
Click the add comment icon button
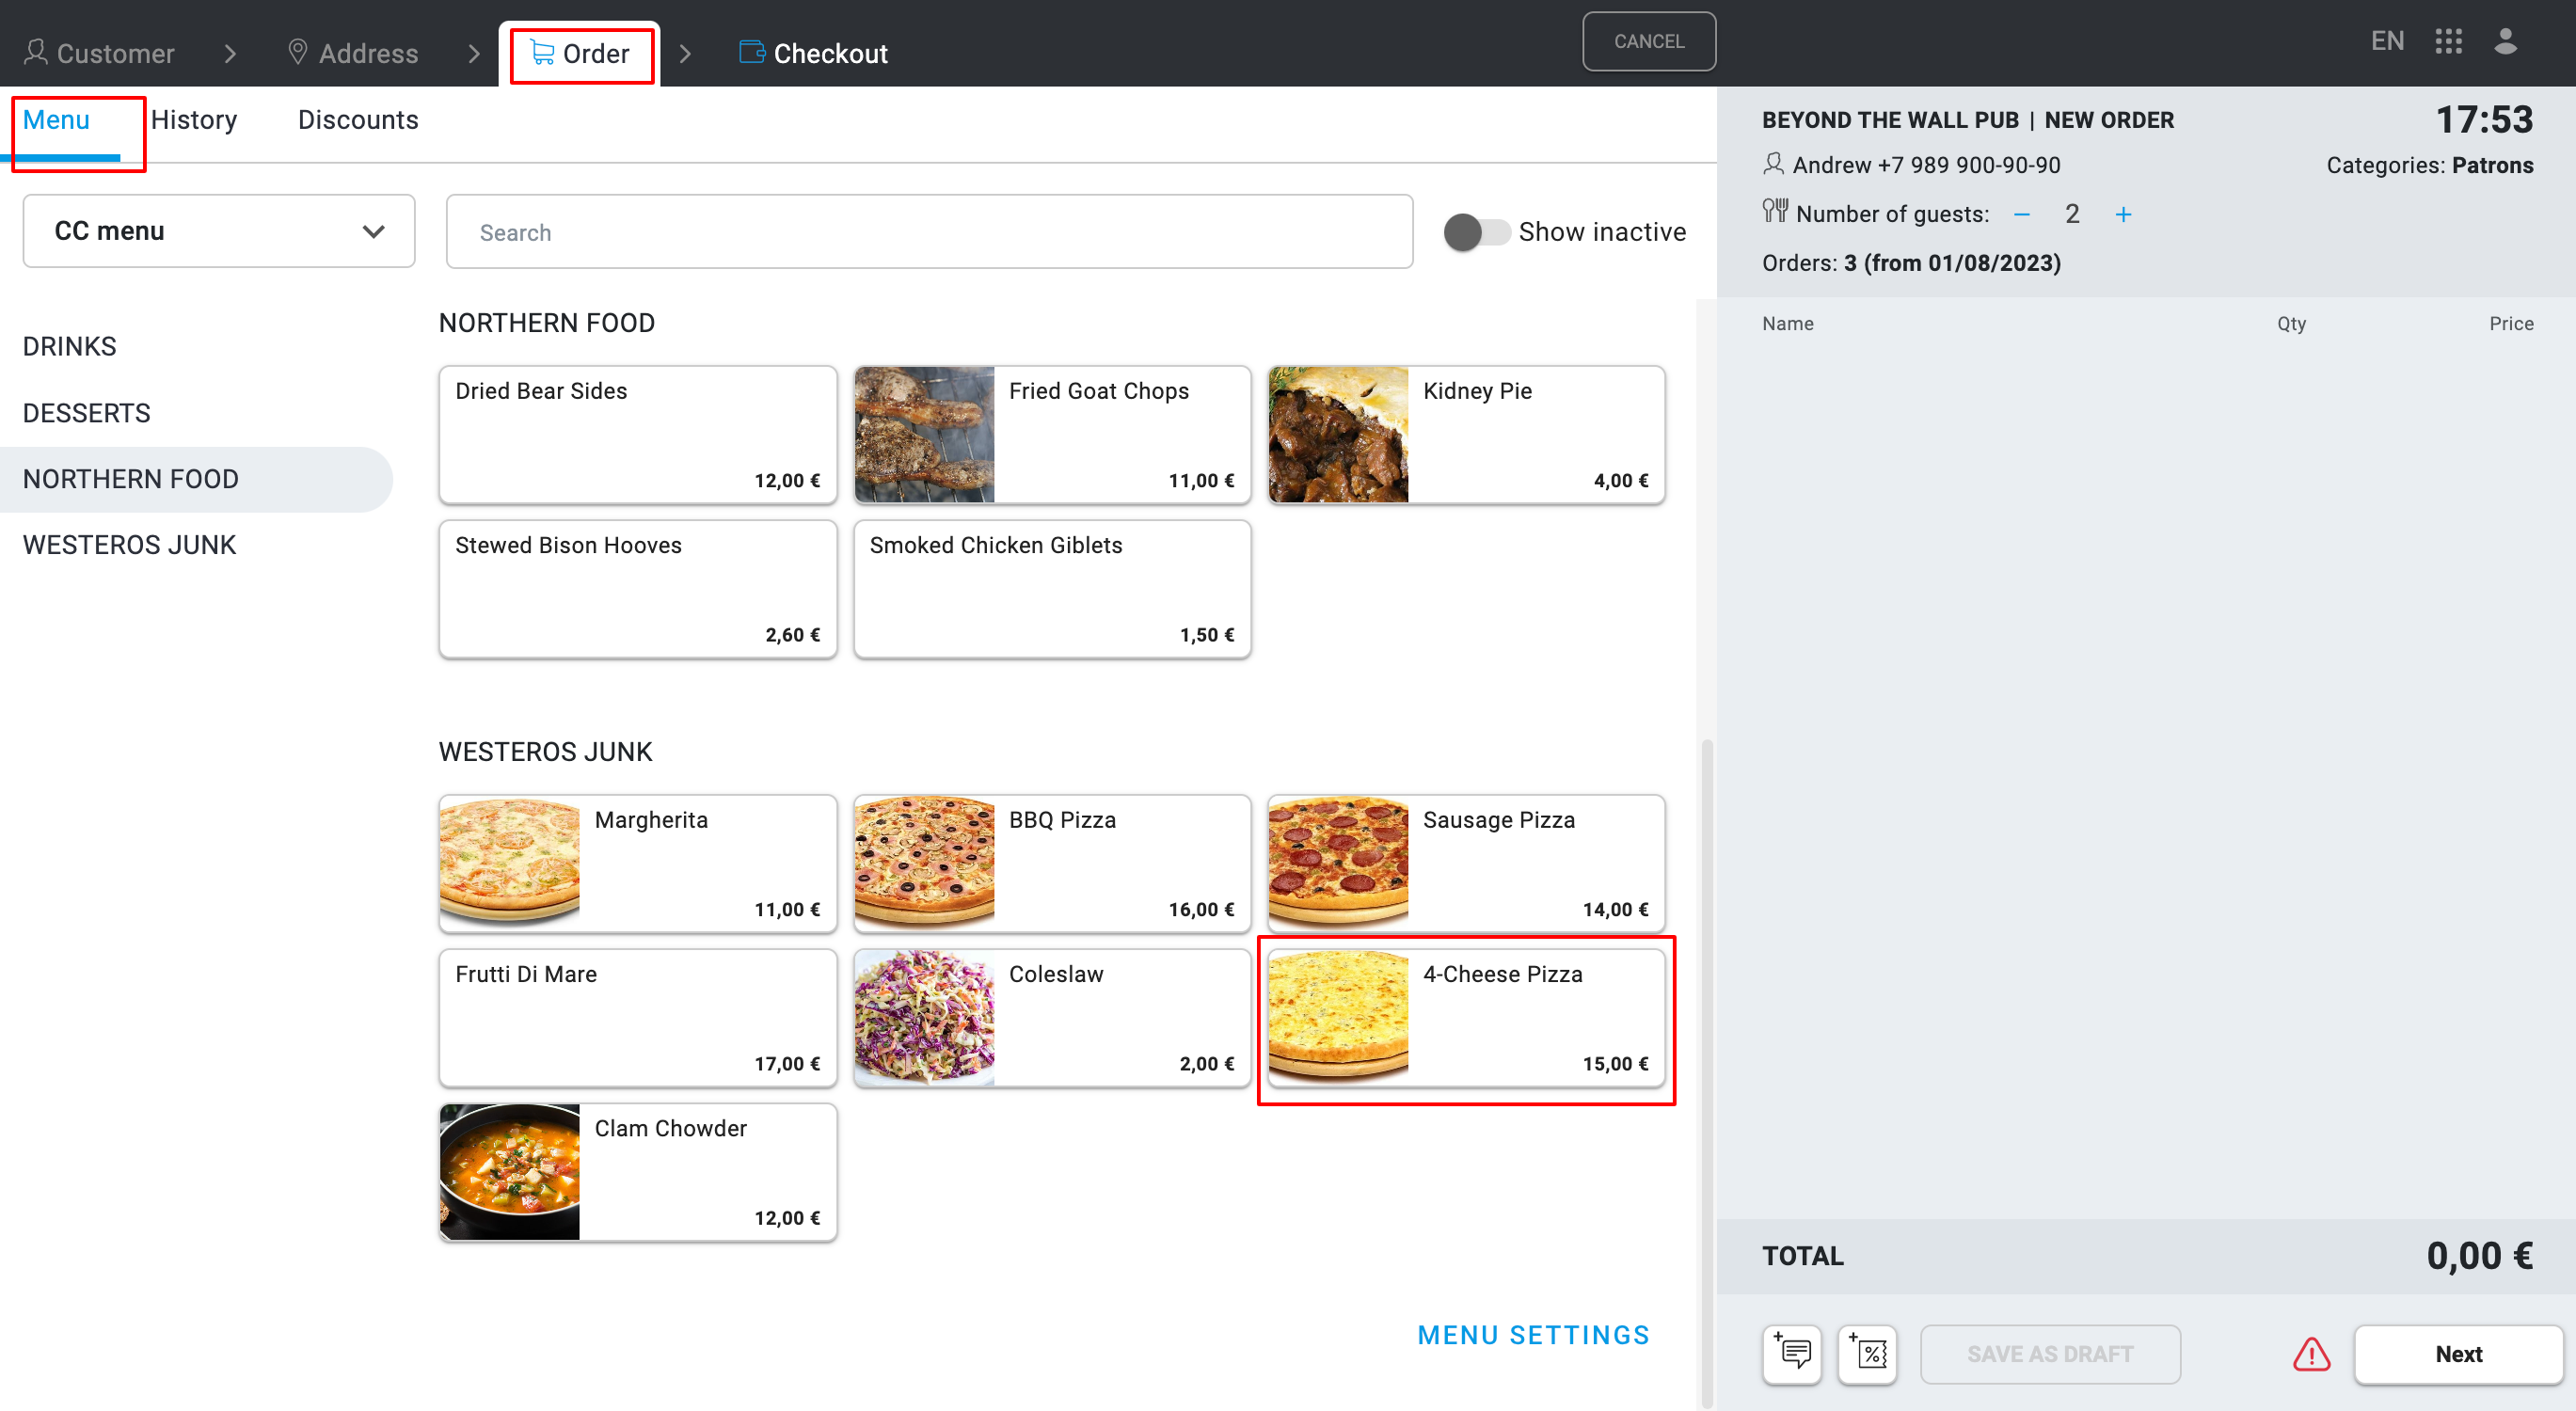click(1791, 1354)
